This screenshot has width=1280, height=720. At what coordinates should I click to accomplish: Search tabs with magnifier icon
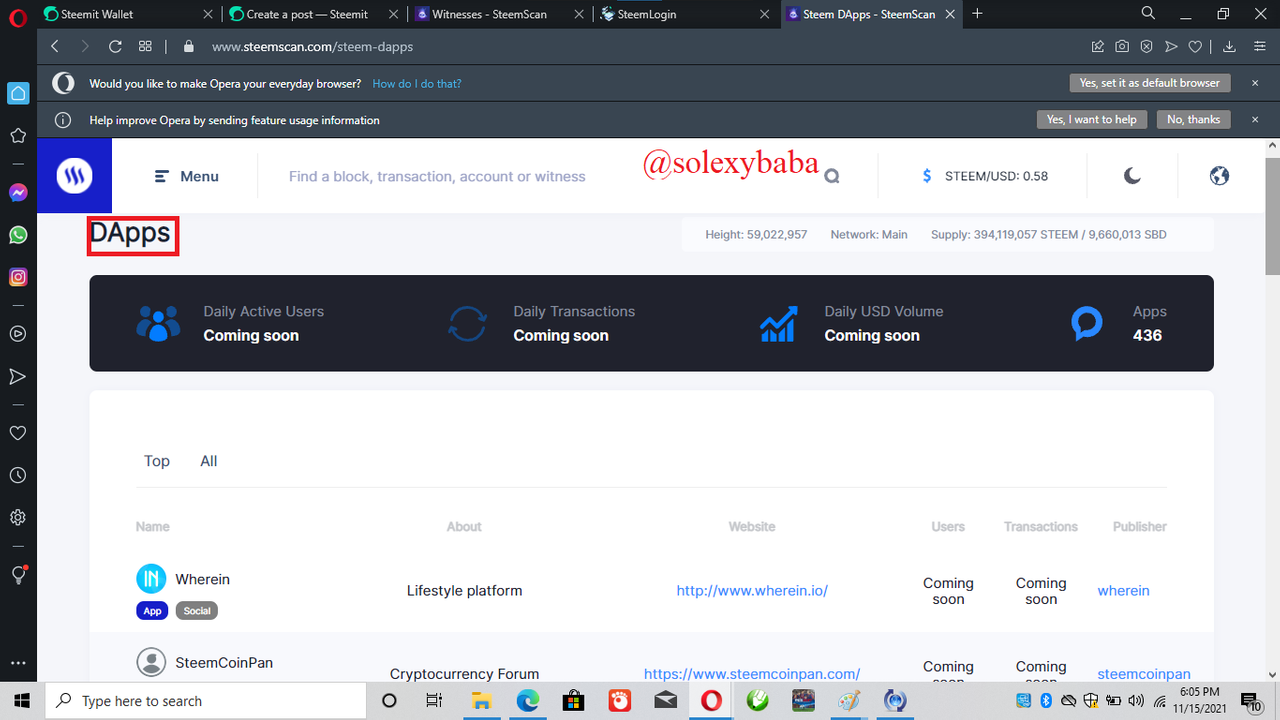pos(1149,13)
